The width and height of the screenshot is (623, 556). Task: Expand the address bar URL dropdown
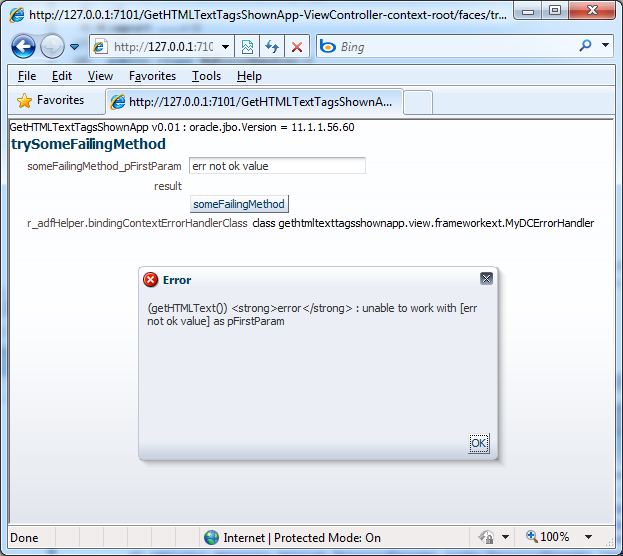(x=225, y=47)
